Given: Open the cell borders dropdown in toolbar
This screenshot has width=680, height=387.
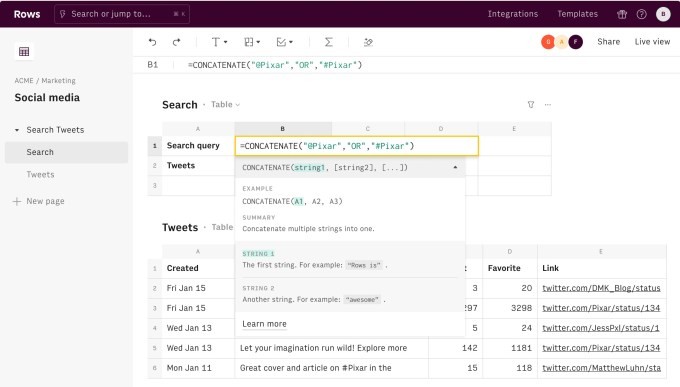Looking at the screenshot, I should coord(252,42).
